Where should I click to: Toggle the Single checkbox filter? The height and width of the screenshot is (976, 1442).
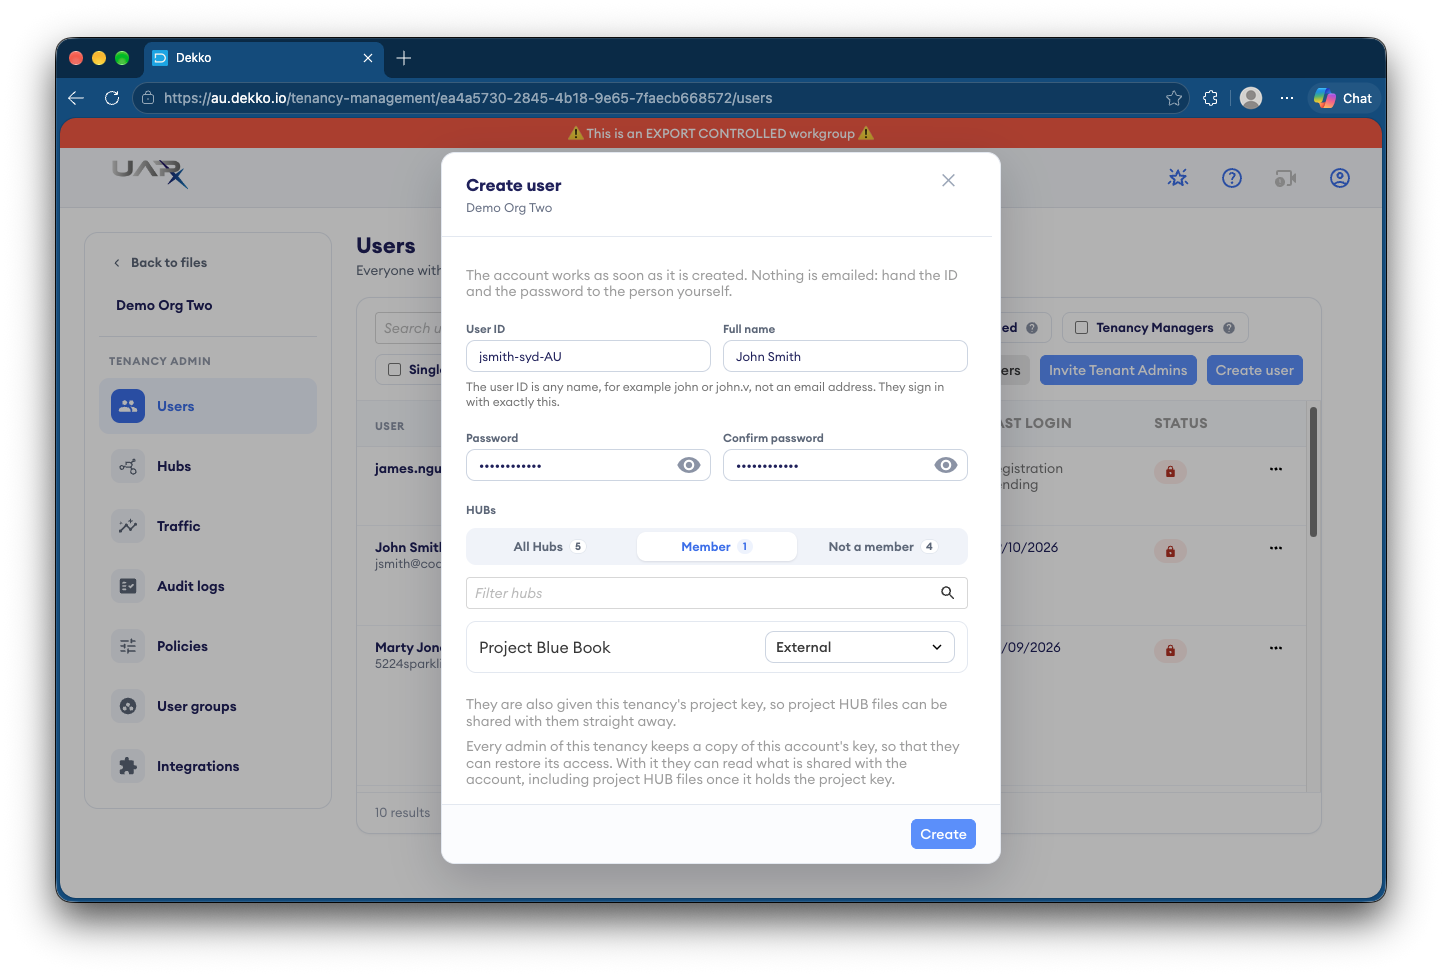pos(394,369)
